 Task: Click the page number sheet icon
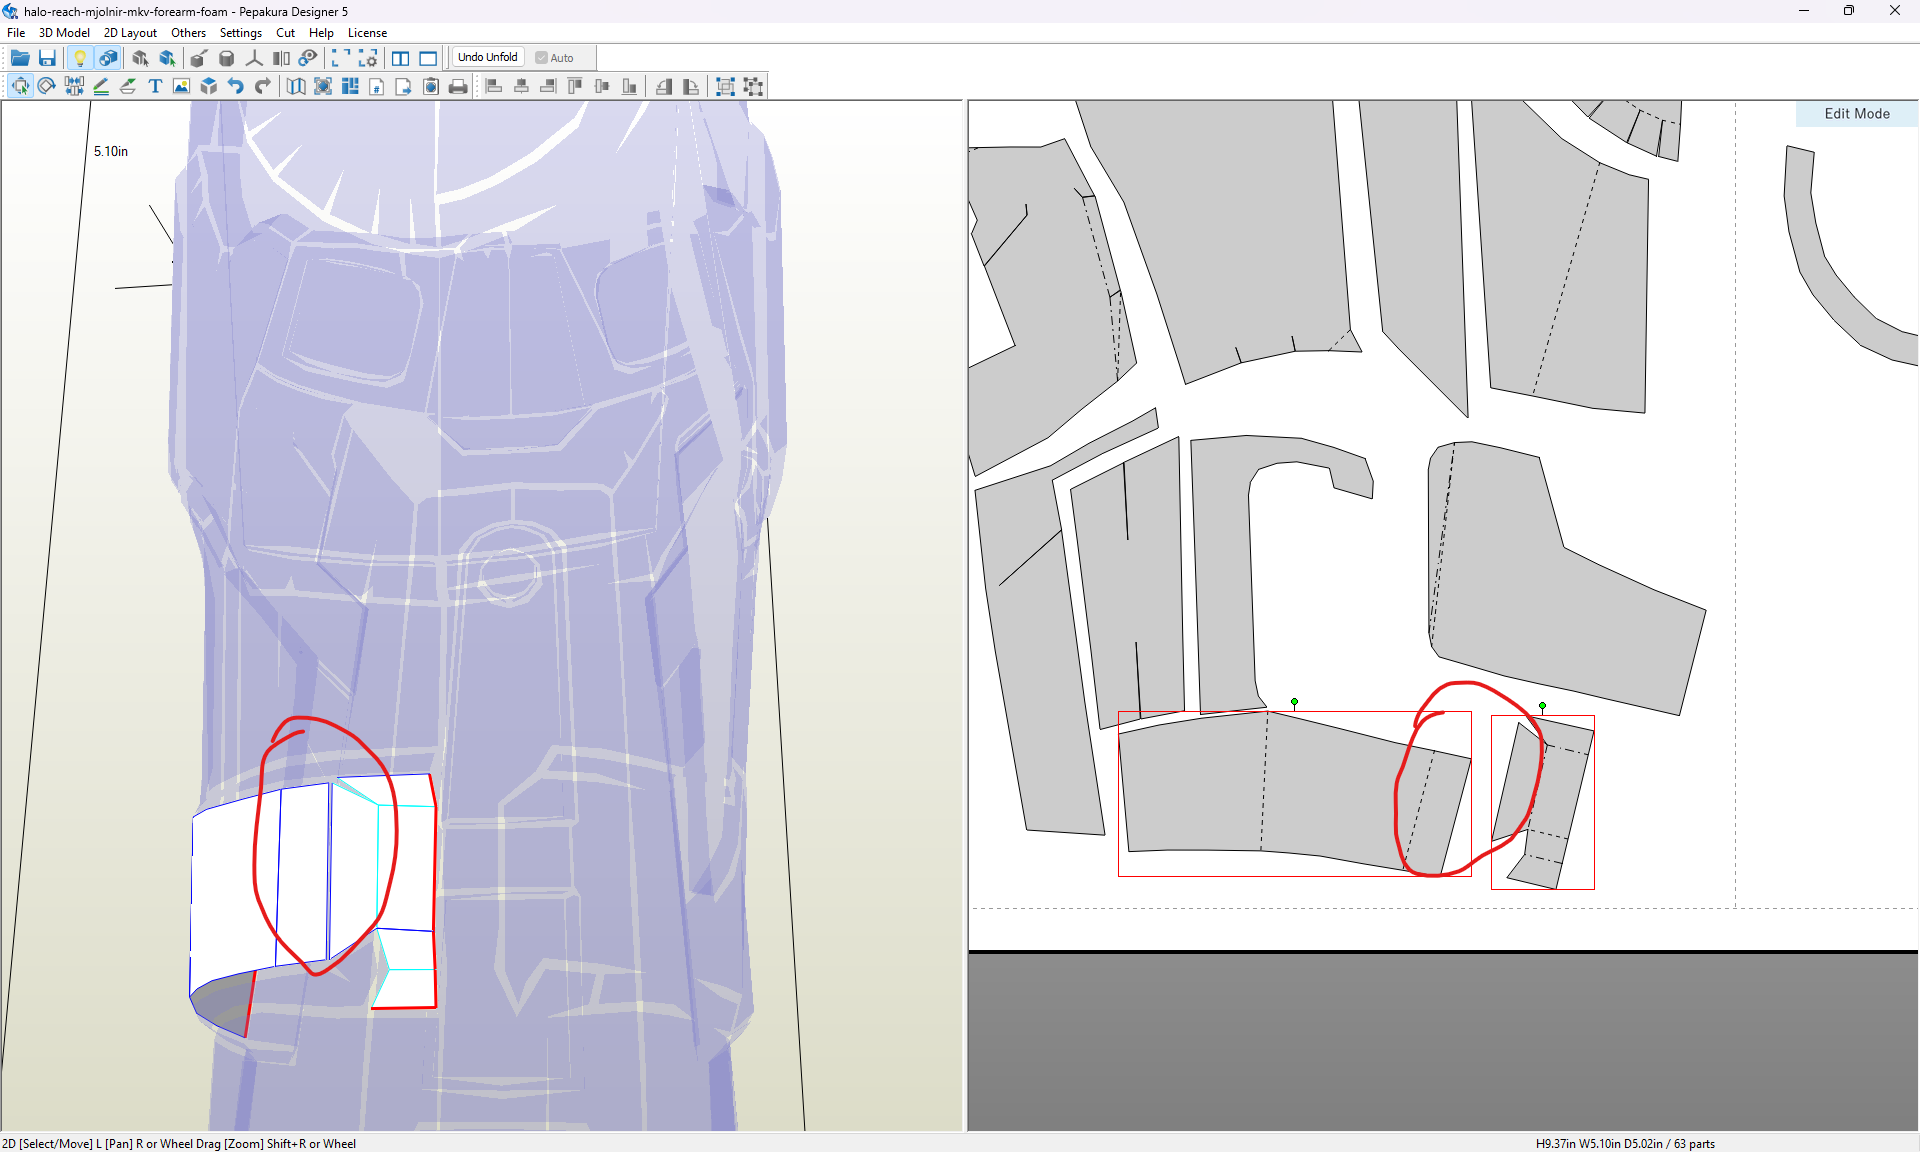click(377, 86)
